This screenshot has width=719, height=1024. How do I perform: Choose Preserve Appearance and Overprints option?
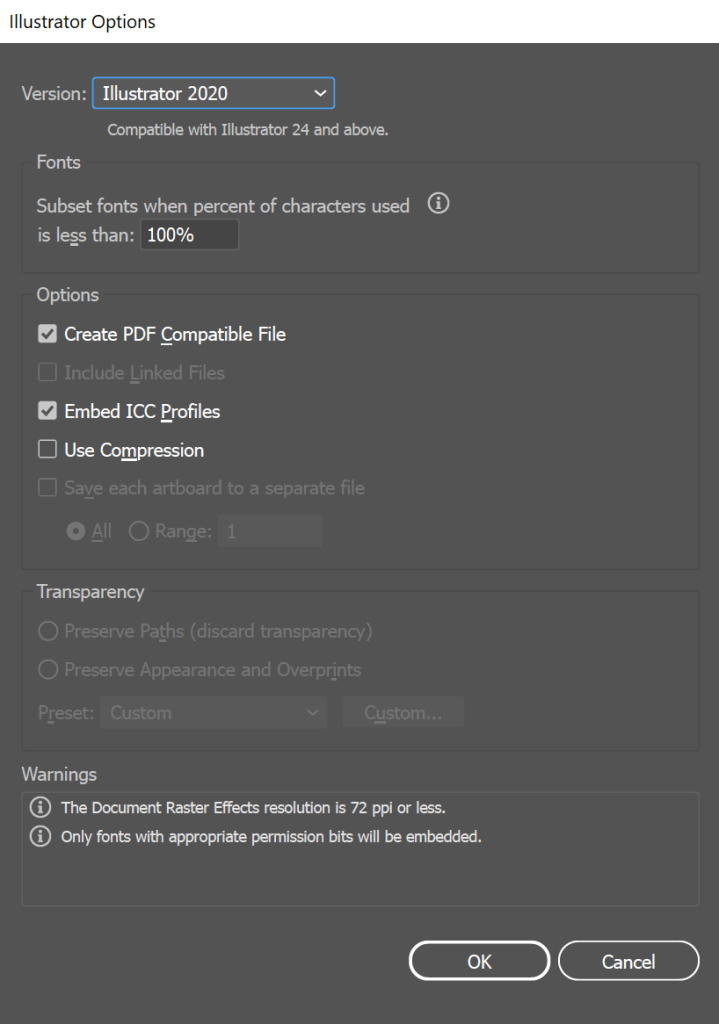(x=48, y=670)
